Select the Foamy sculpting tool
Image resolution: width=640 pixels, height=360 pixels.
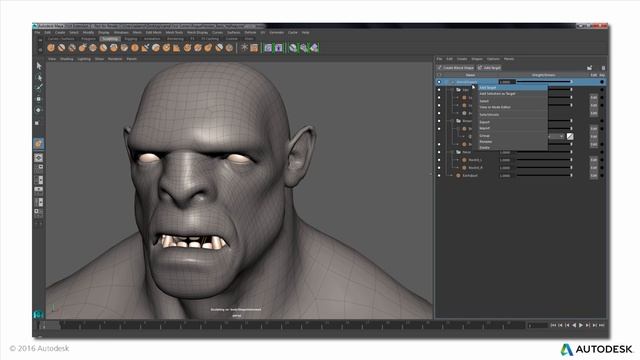coord(114,48)
